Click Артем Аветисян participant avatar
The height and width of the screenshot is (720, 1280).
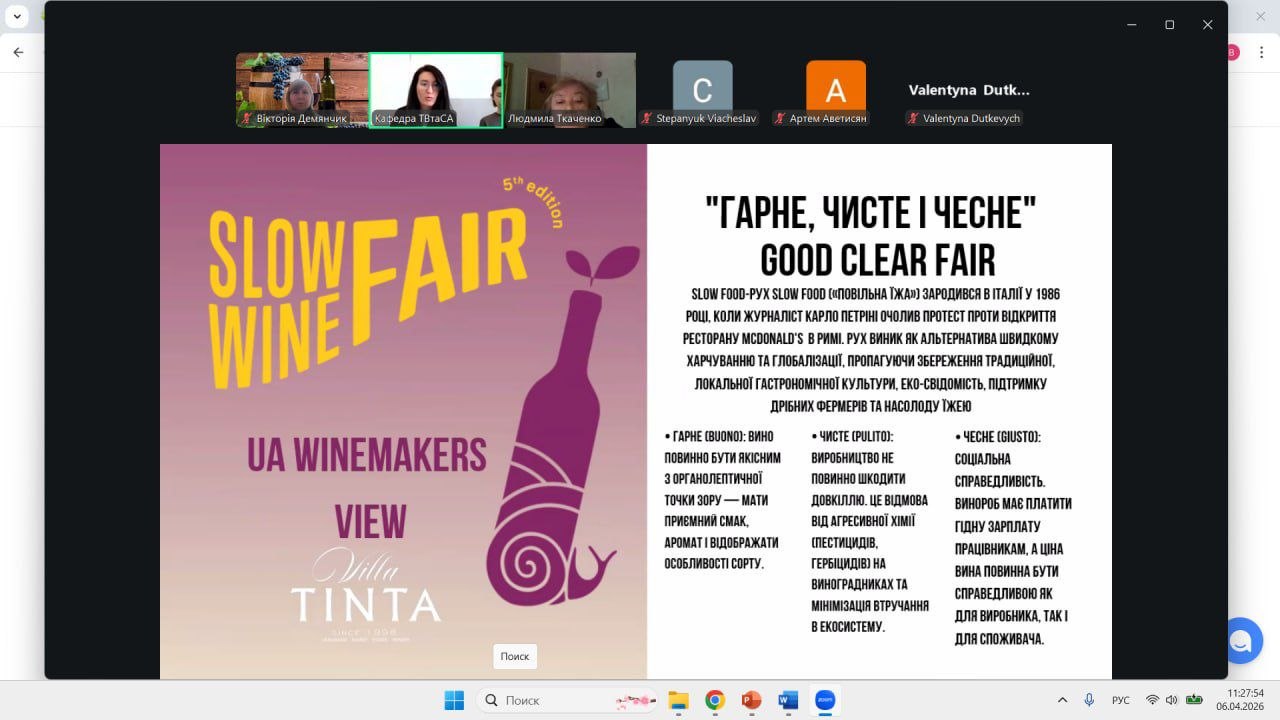835,88
